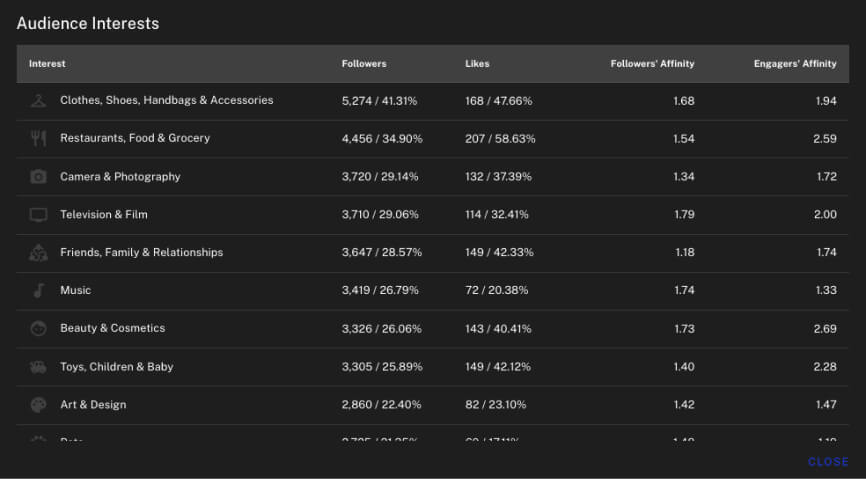The height and width of the screenshot is (479, 866).
Task: Click the fork and knife restaurant icon
Action: (x=38, y=138)
